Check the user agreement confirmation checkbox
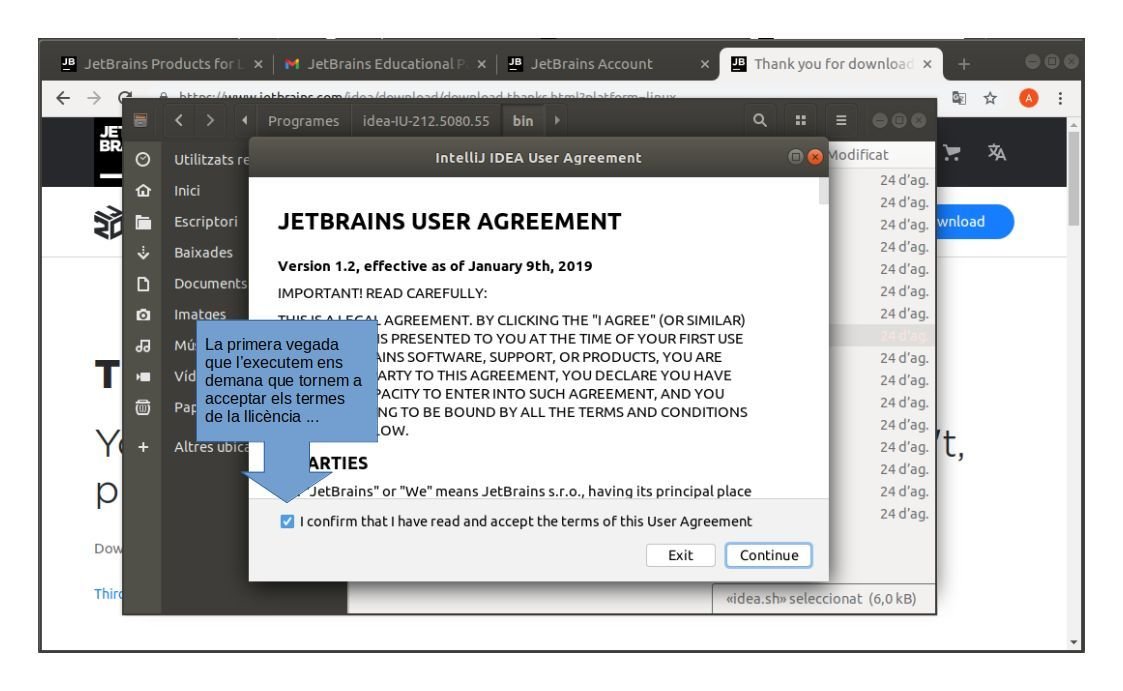This screenshot has height=691, width=1123. coord(287,521)
